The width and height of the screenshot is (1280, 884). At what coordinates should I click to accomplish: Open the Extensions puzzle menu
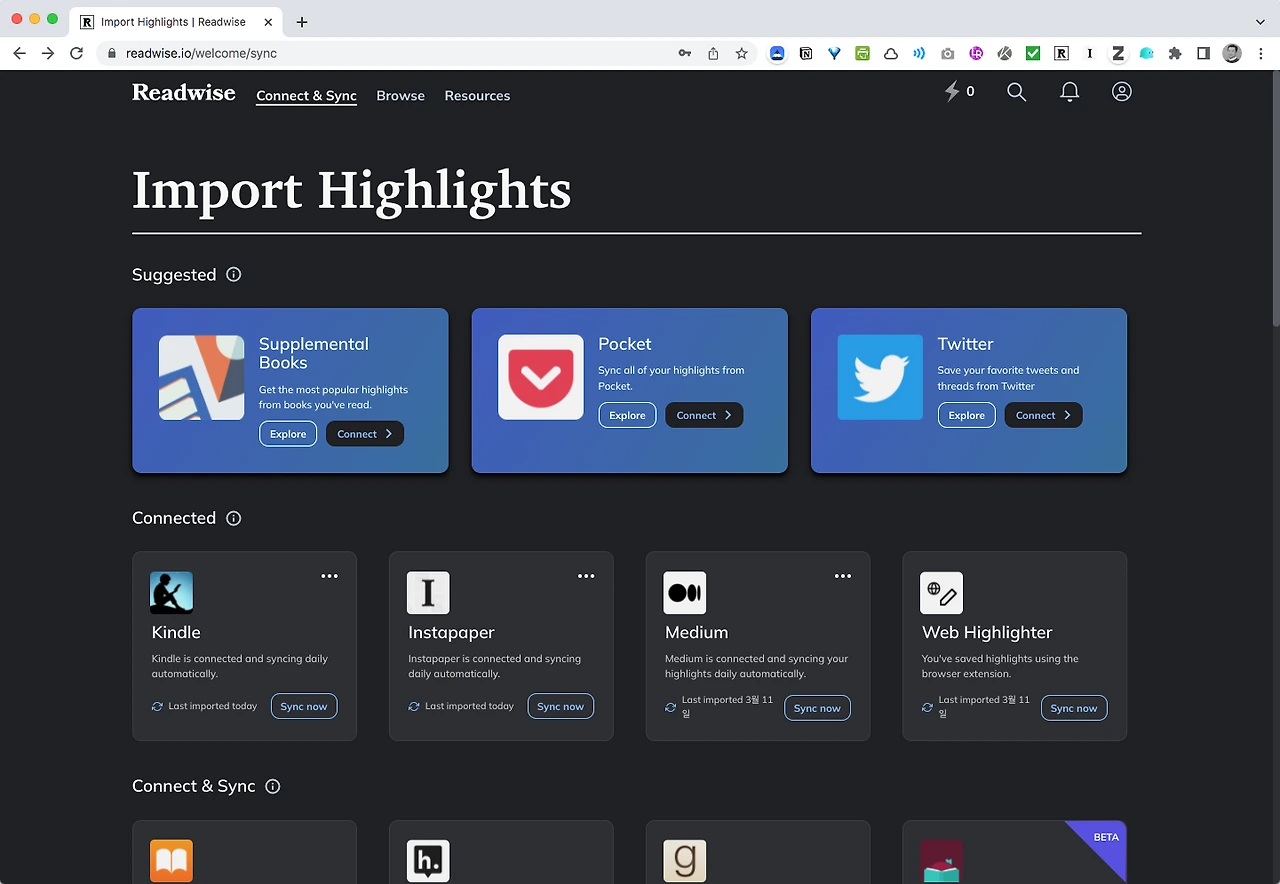point(1175,53)
